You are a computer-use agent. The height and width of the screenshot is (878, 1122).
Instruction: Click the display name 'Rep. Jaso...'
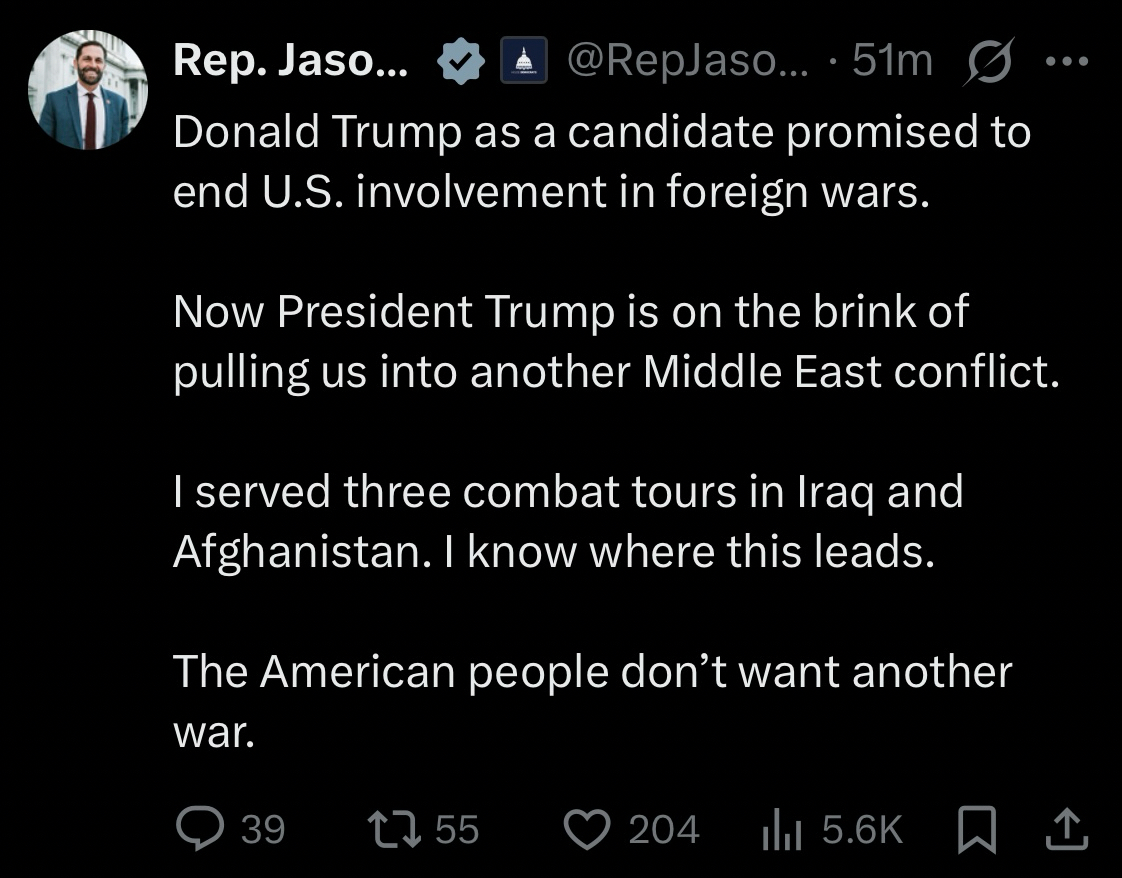(290, 63)
